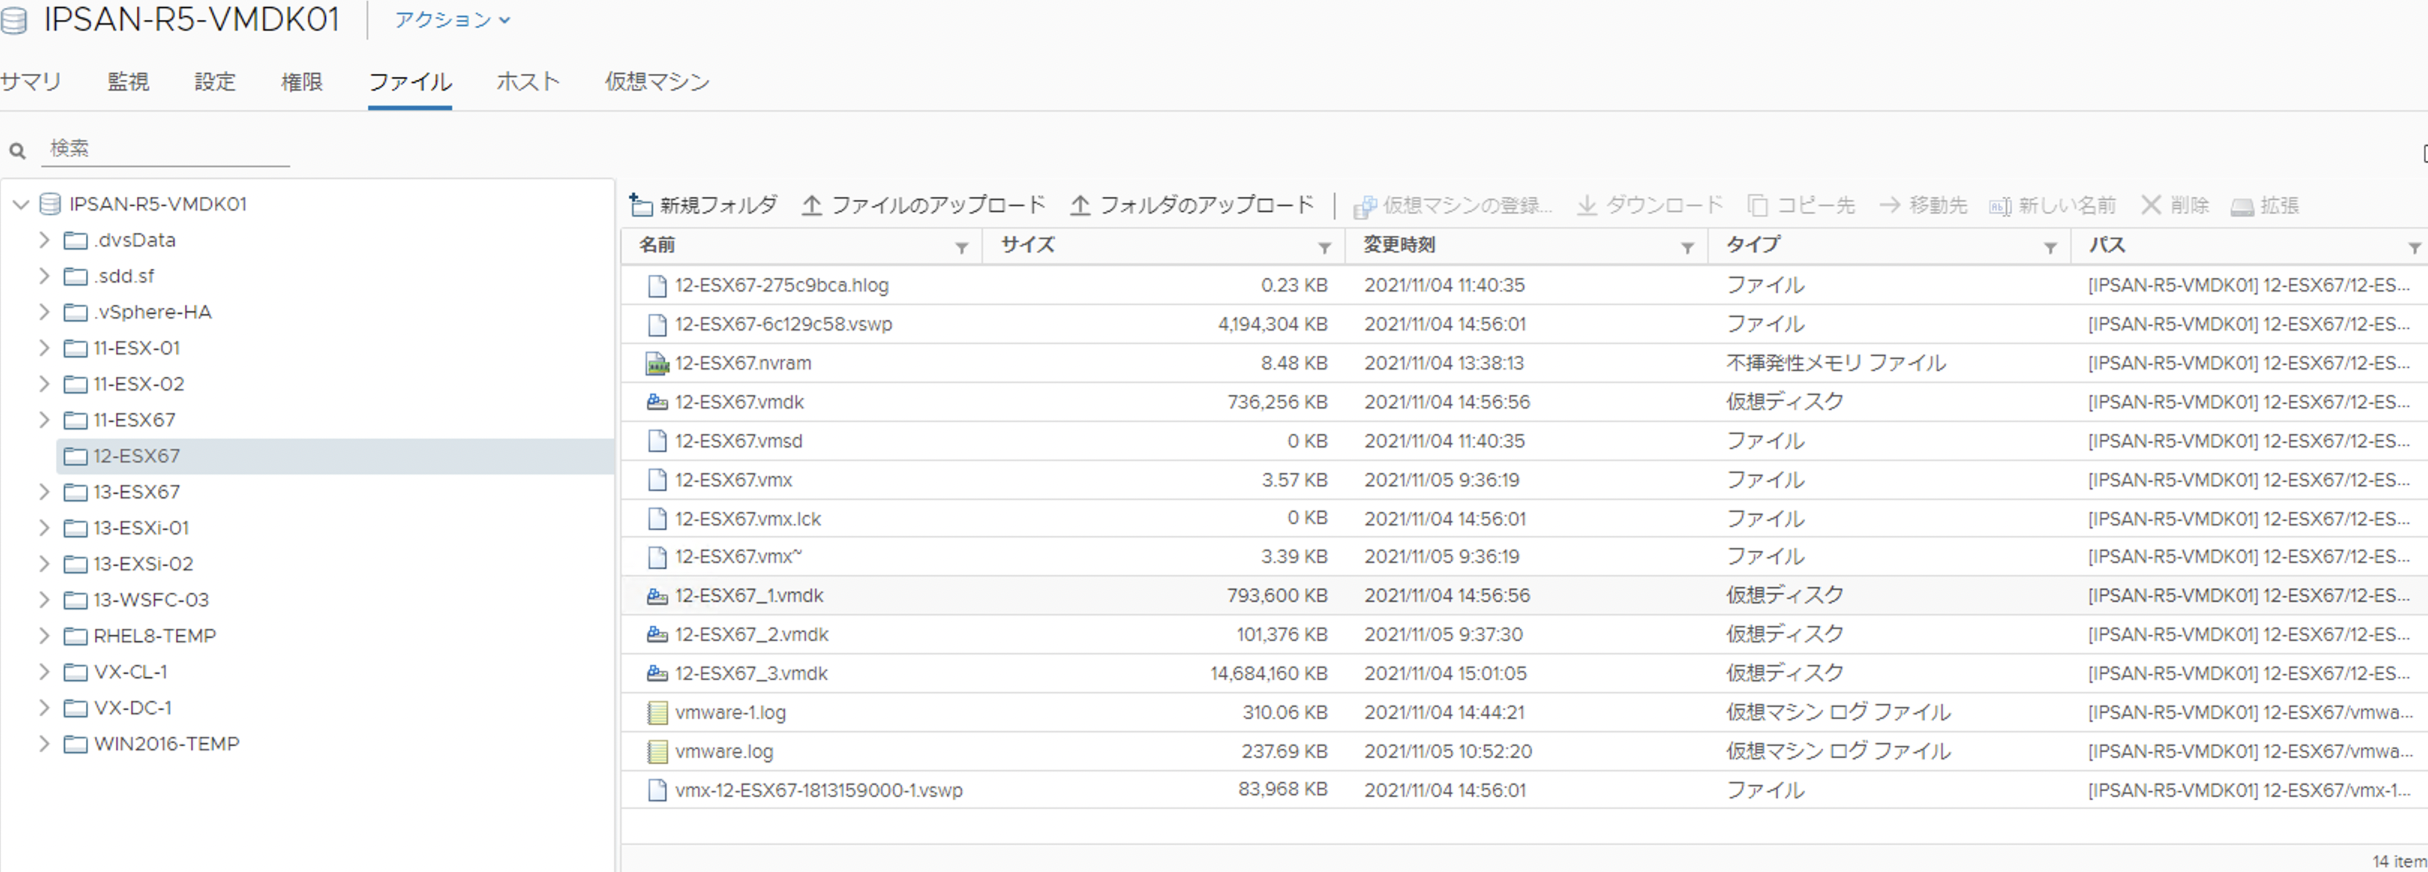Image resolution: width=2428 pixels, height=872 pixels.
Task: Click the virtual disk icon of 12-ESX67_3.vmdk
Action: point(657,674)
